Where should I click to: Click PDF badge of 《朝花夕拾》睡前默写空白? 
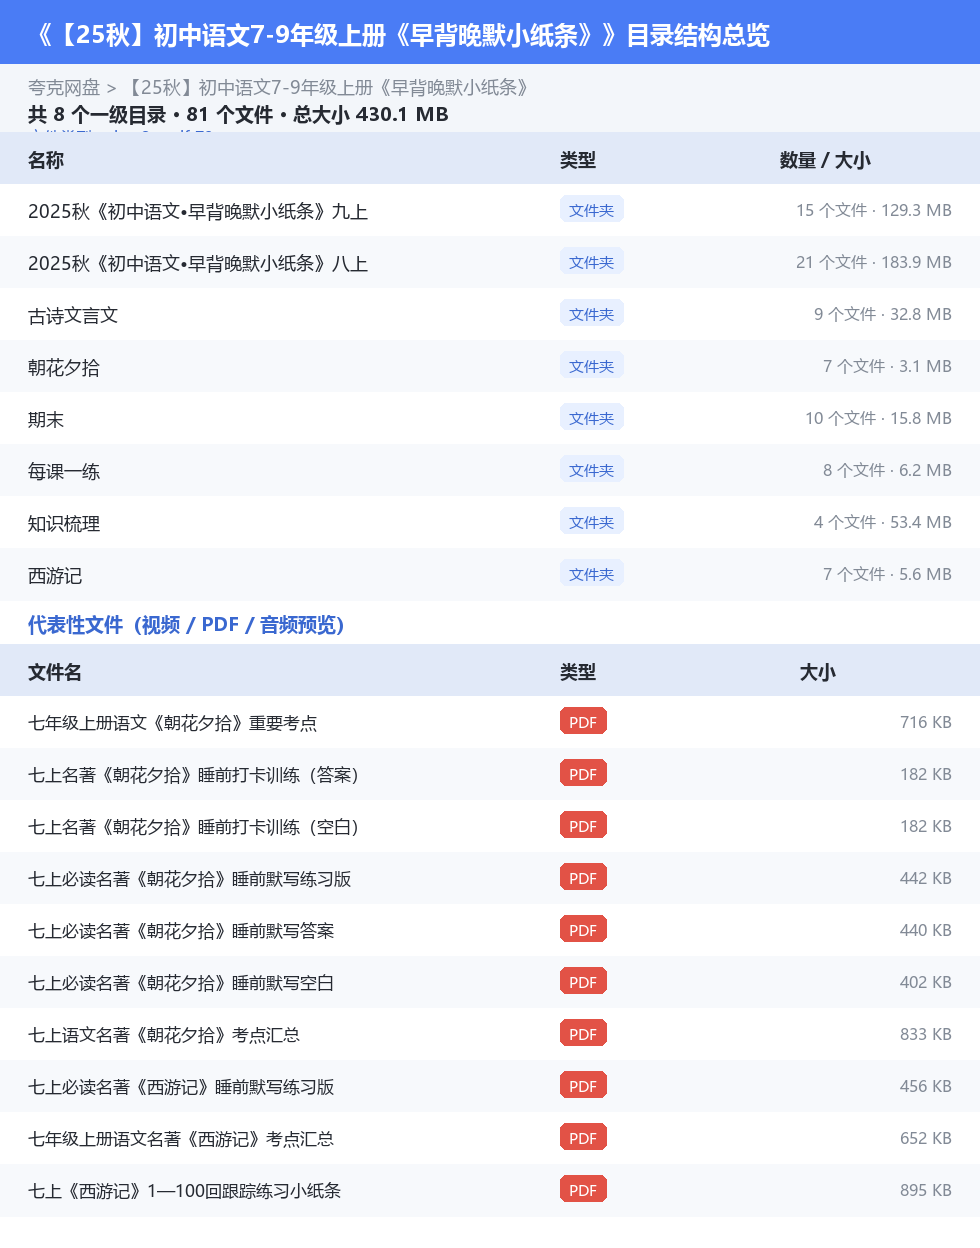(x=583, y=981)
